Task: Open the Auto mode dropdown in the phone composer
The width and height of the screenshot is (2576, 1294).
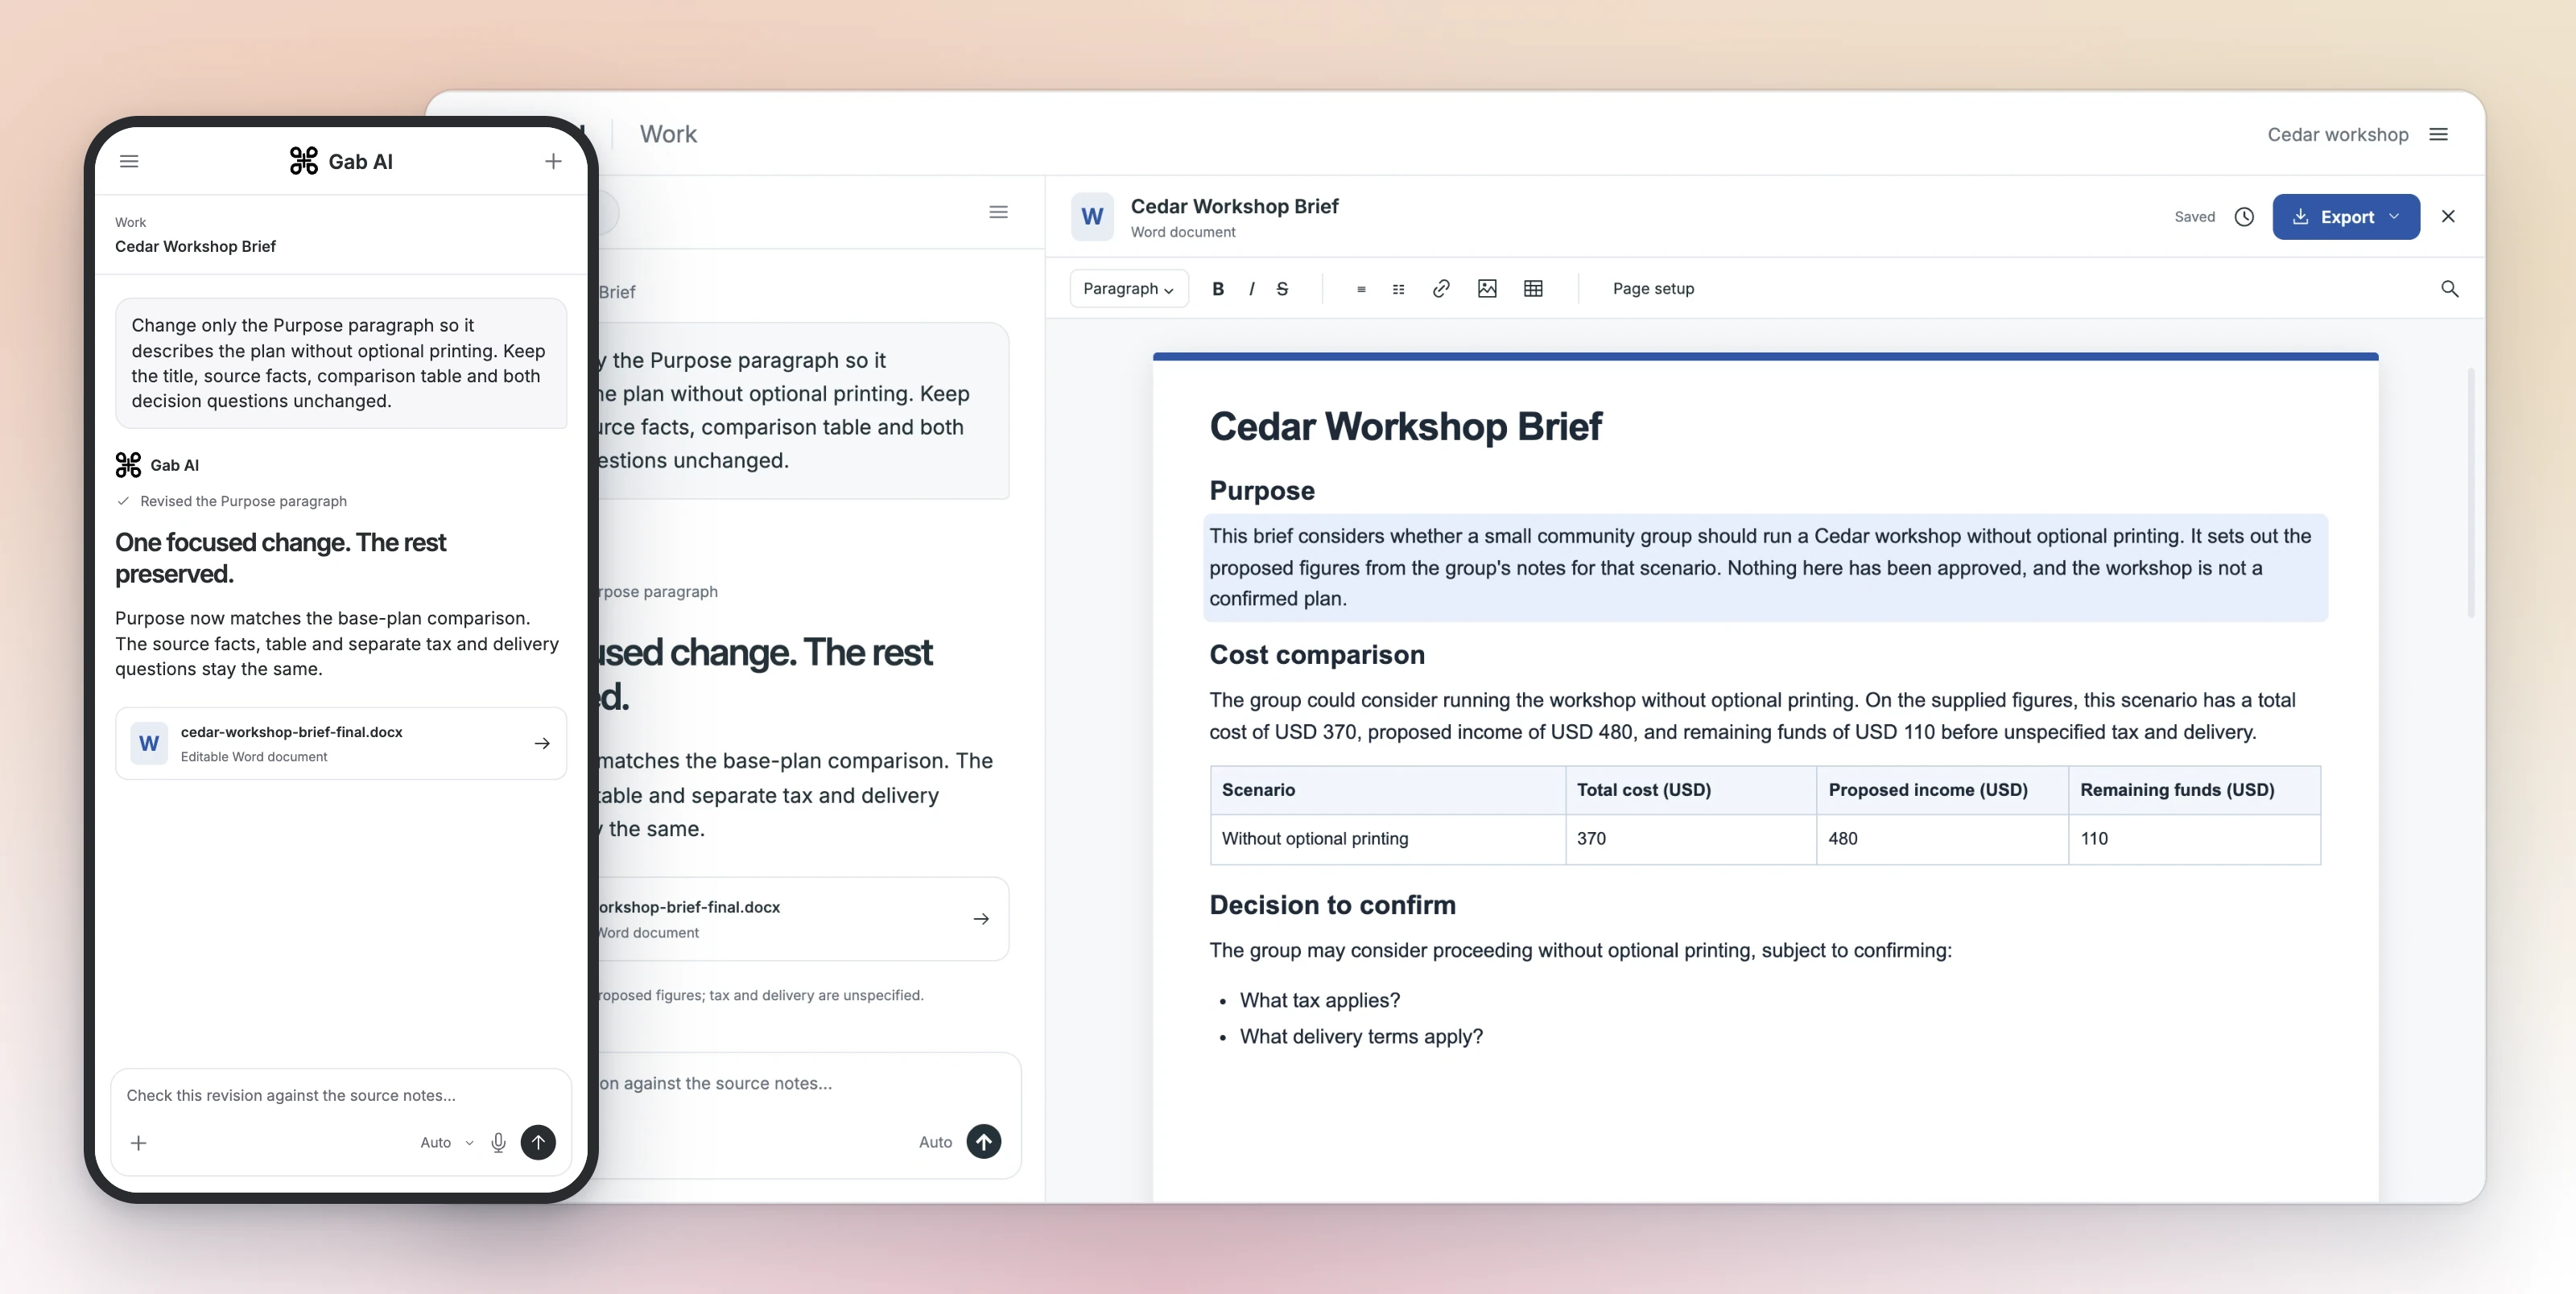Action: (x=446, y=1142)
